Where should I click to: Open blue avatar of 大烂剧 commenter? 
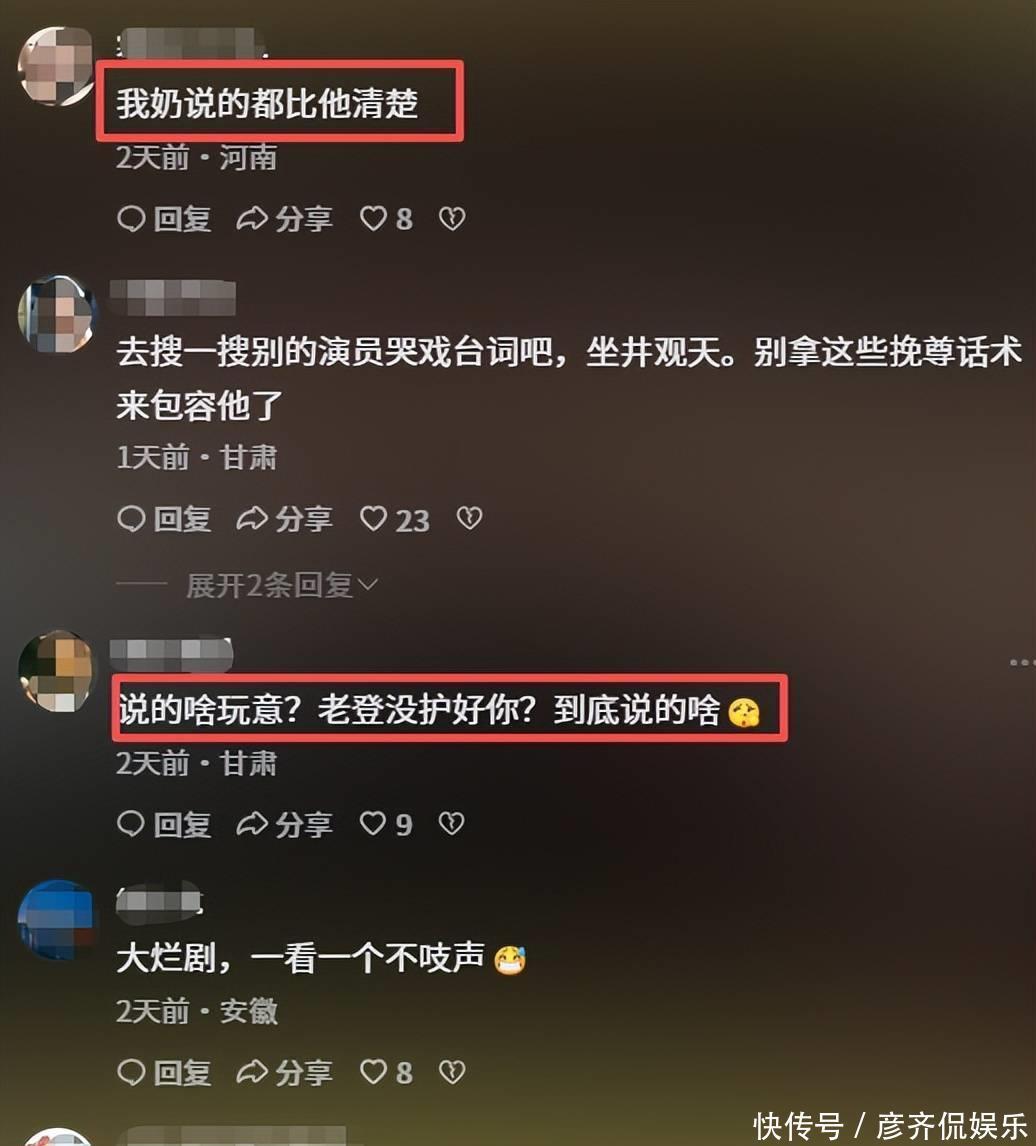tap(56, 919)
